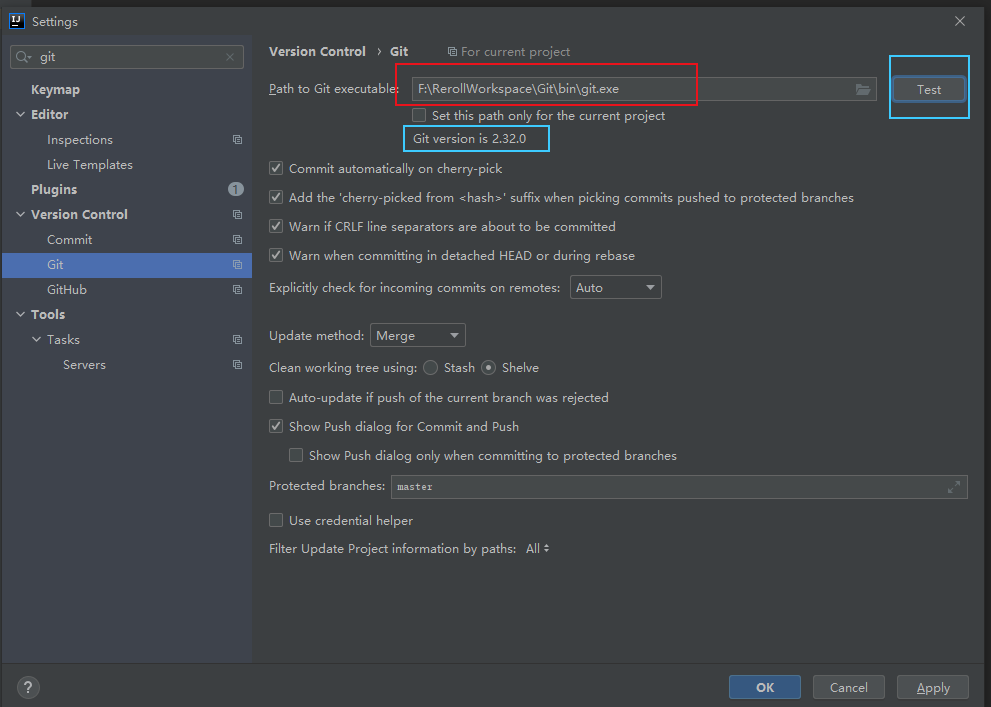Click the browse folder icon in Git path field
This screenshot has height=707, width=991.
pyautogui.click(x=863, y=89)
